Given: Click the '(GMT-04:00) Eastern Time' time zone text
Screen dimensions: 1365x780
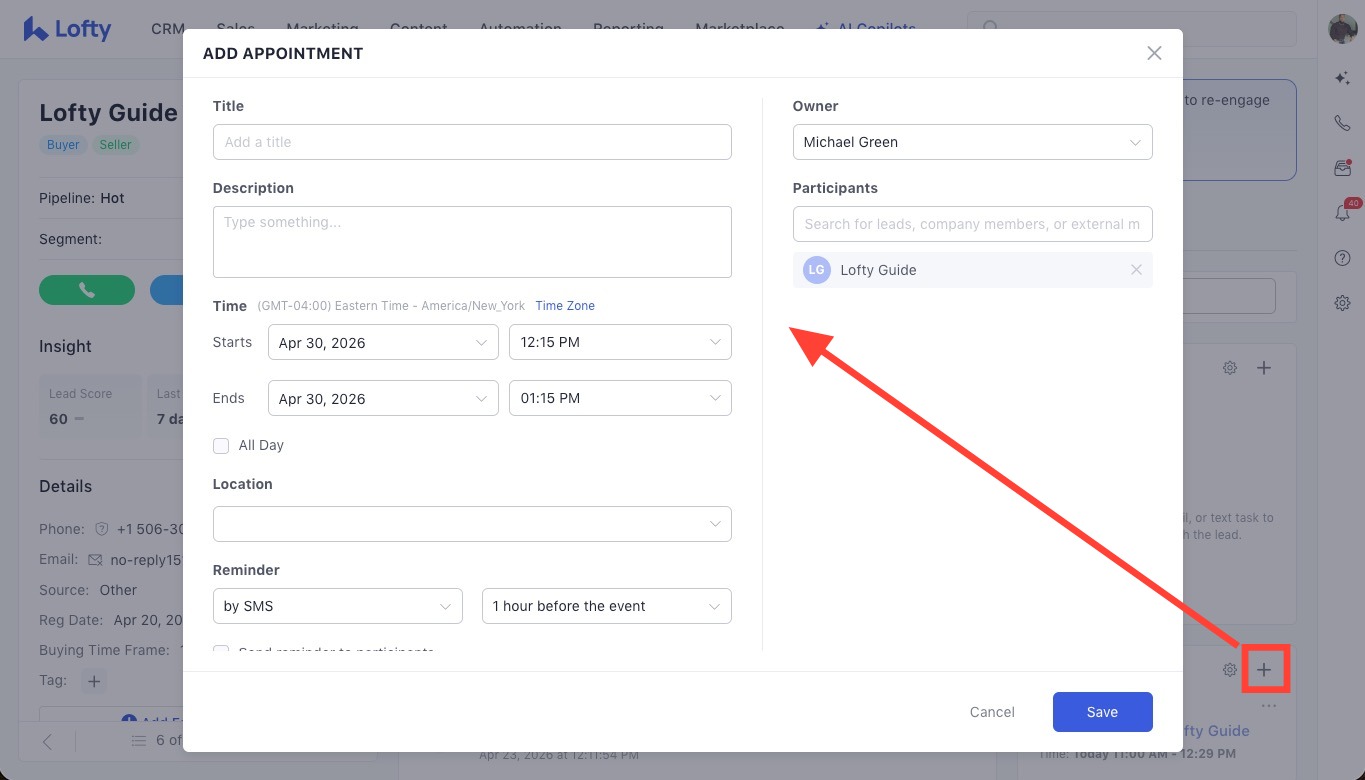Looking at the screenshot, I should pyautogui.click(x=391, y=306).
